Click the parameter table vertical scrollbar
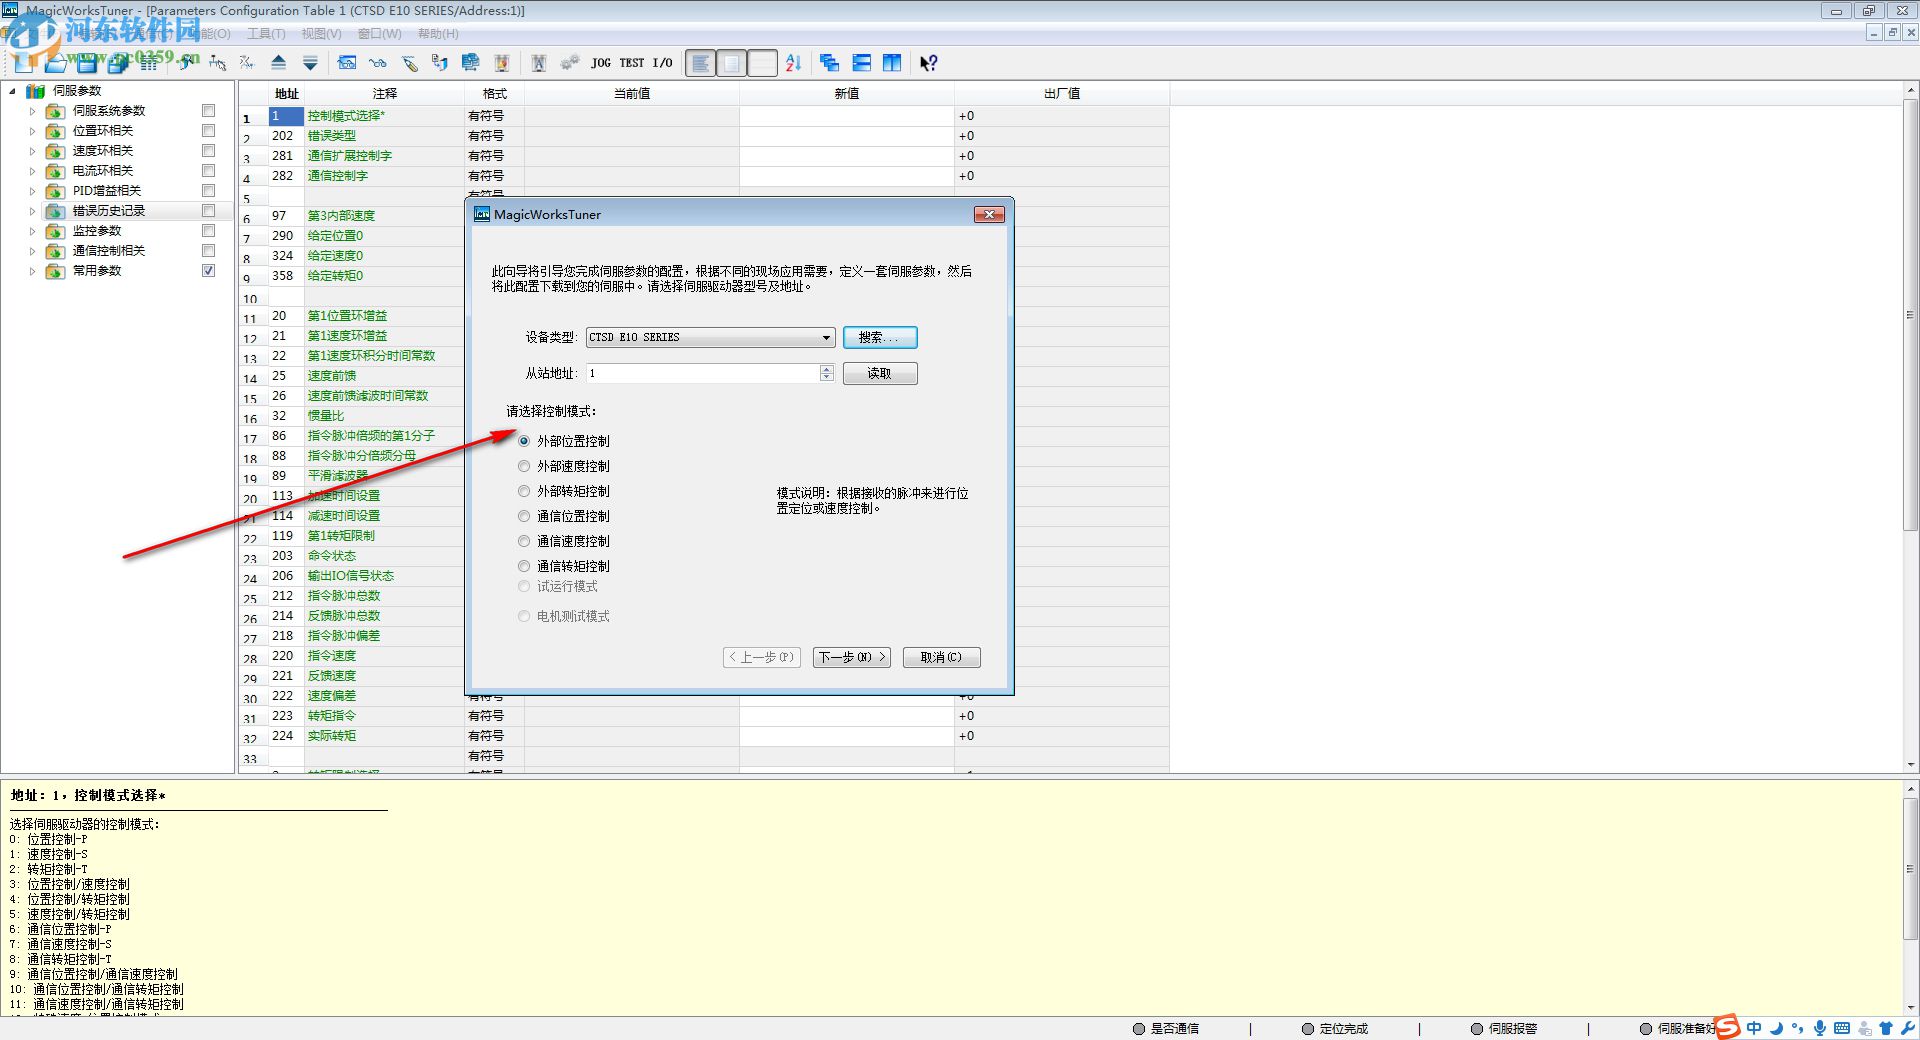This screenshot has height=1040, width=1920. pos(1910,315)
